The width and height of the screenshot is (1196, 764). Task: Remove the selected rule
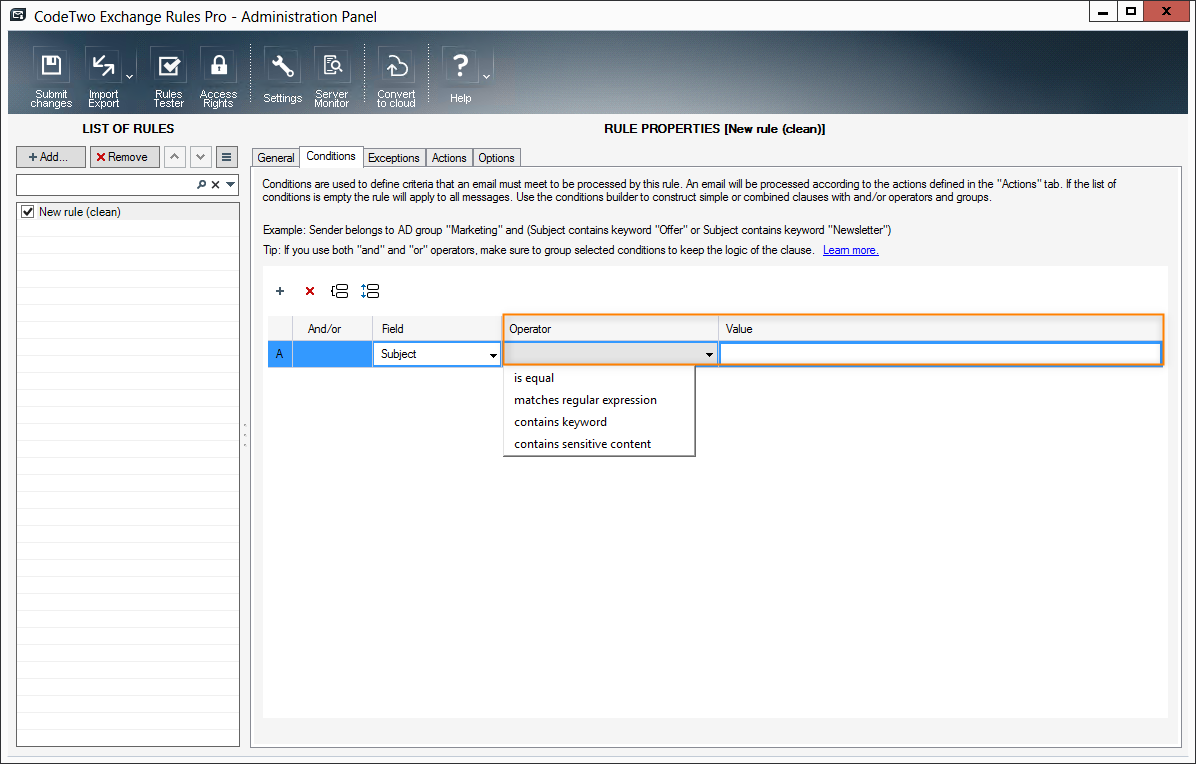tap(124, 157)
